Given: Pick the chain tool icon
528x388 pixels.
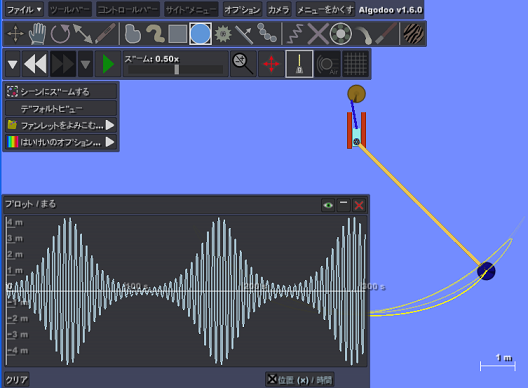Looking at the screenshot, I should pos(267,33).
